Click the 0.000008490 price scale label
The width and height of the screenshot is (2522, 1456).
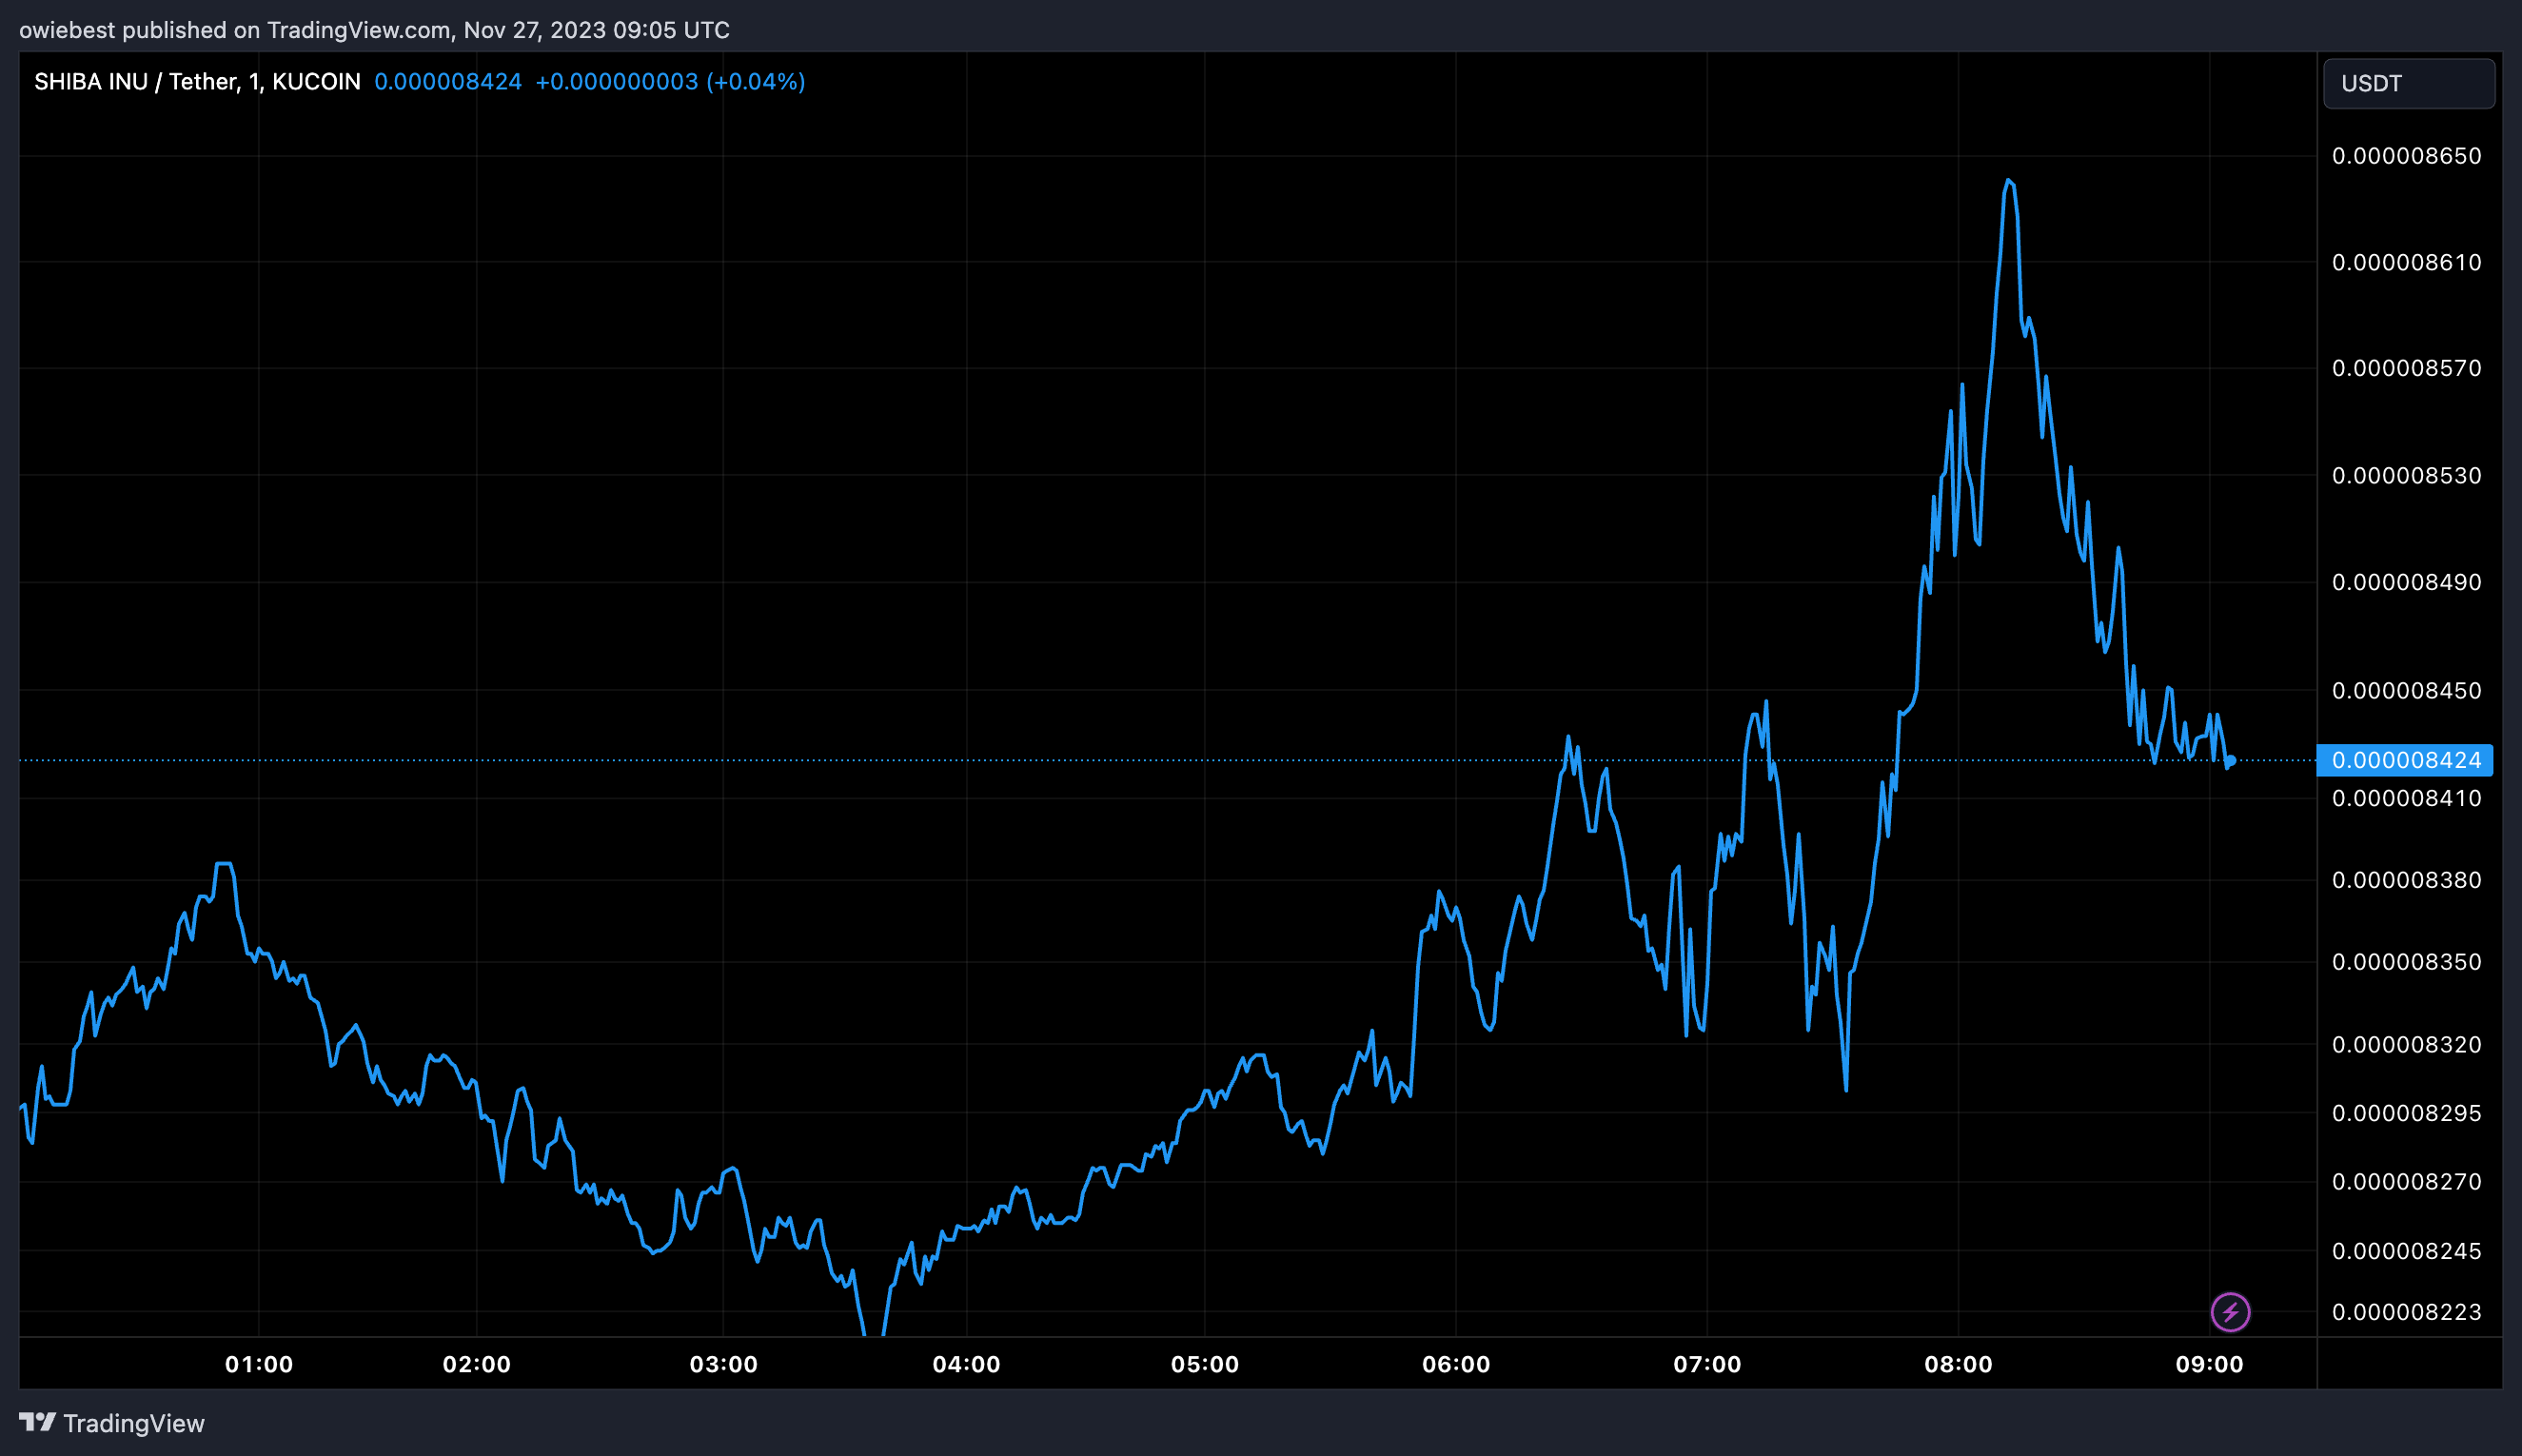tap(2405, 582)
